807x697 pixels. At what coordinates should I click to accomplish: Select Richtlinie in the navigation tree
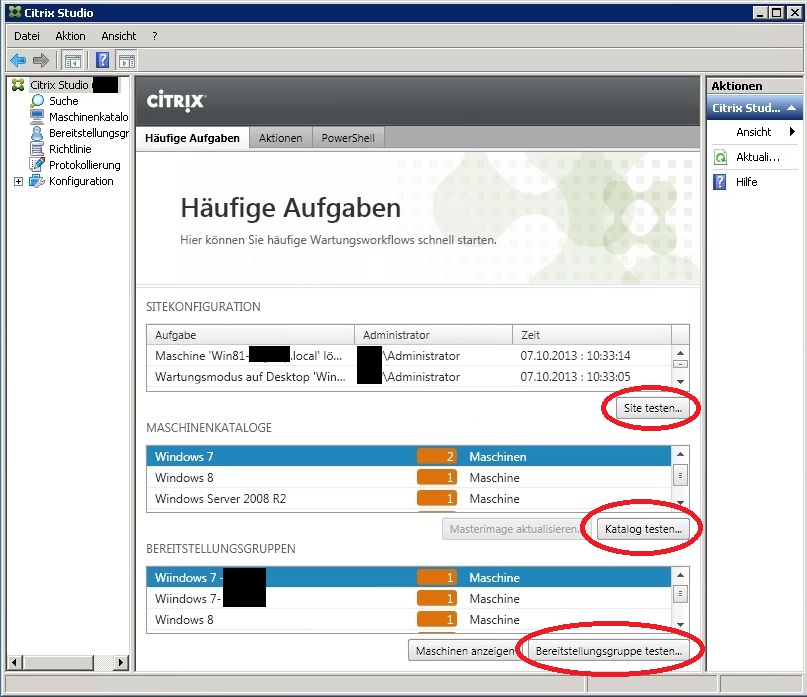(70, 149)
